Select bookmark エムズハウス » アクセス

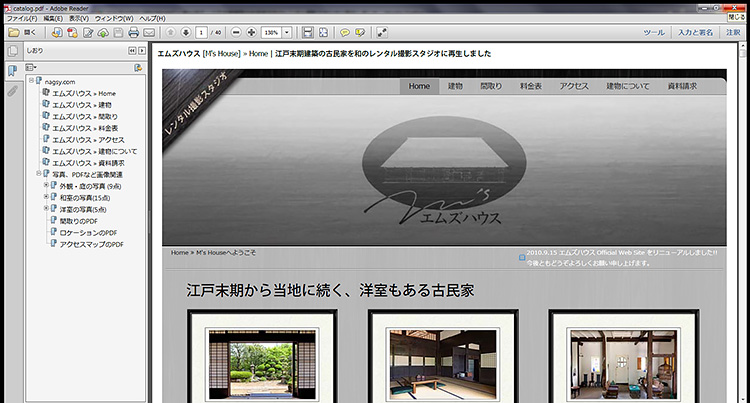pos(88,140)
